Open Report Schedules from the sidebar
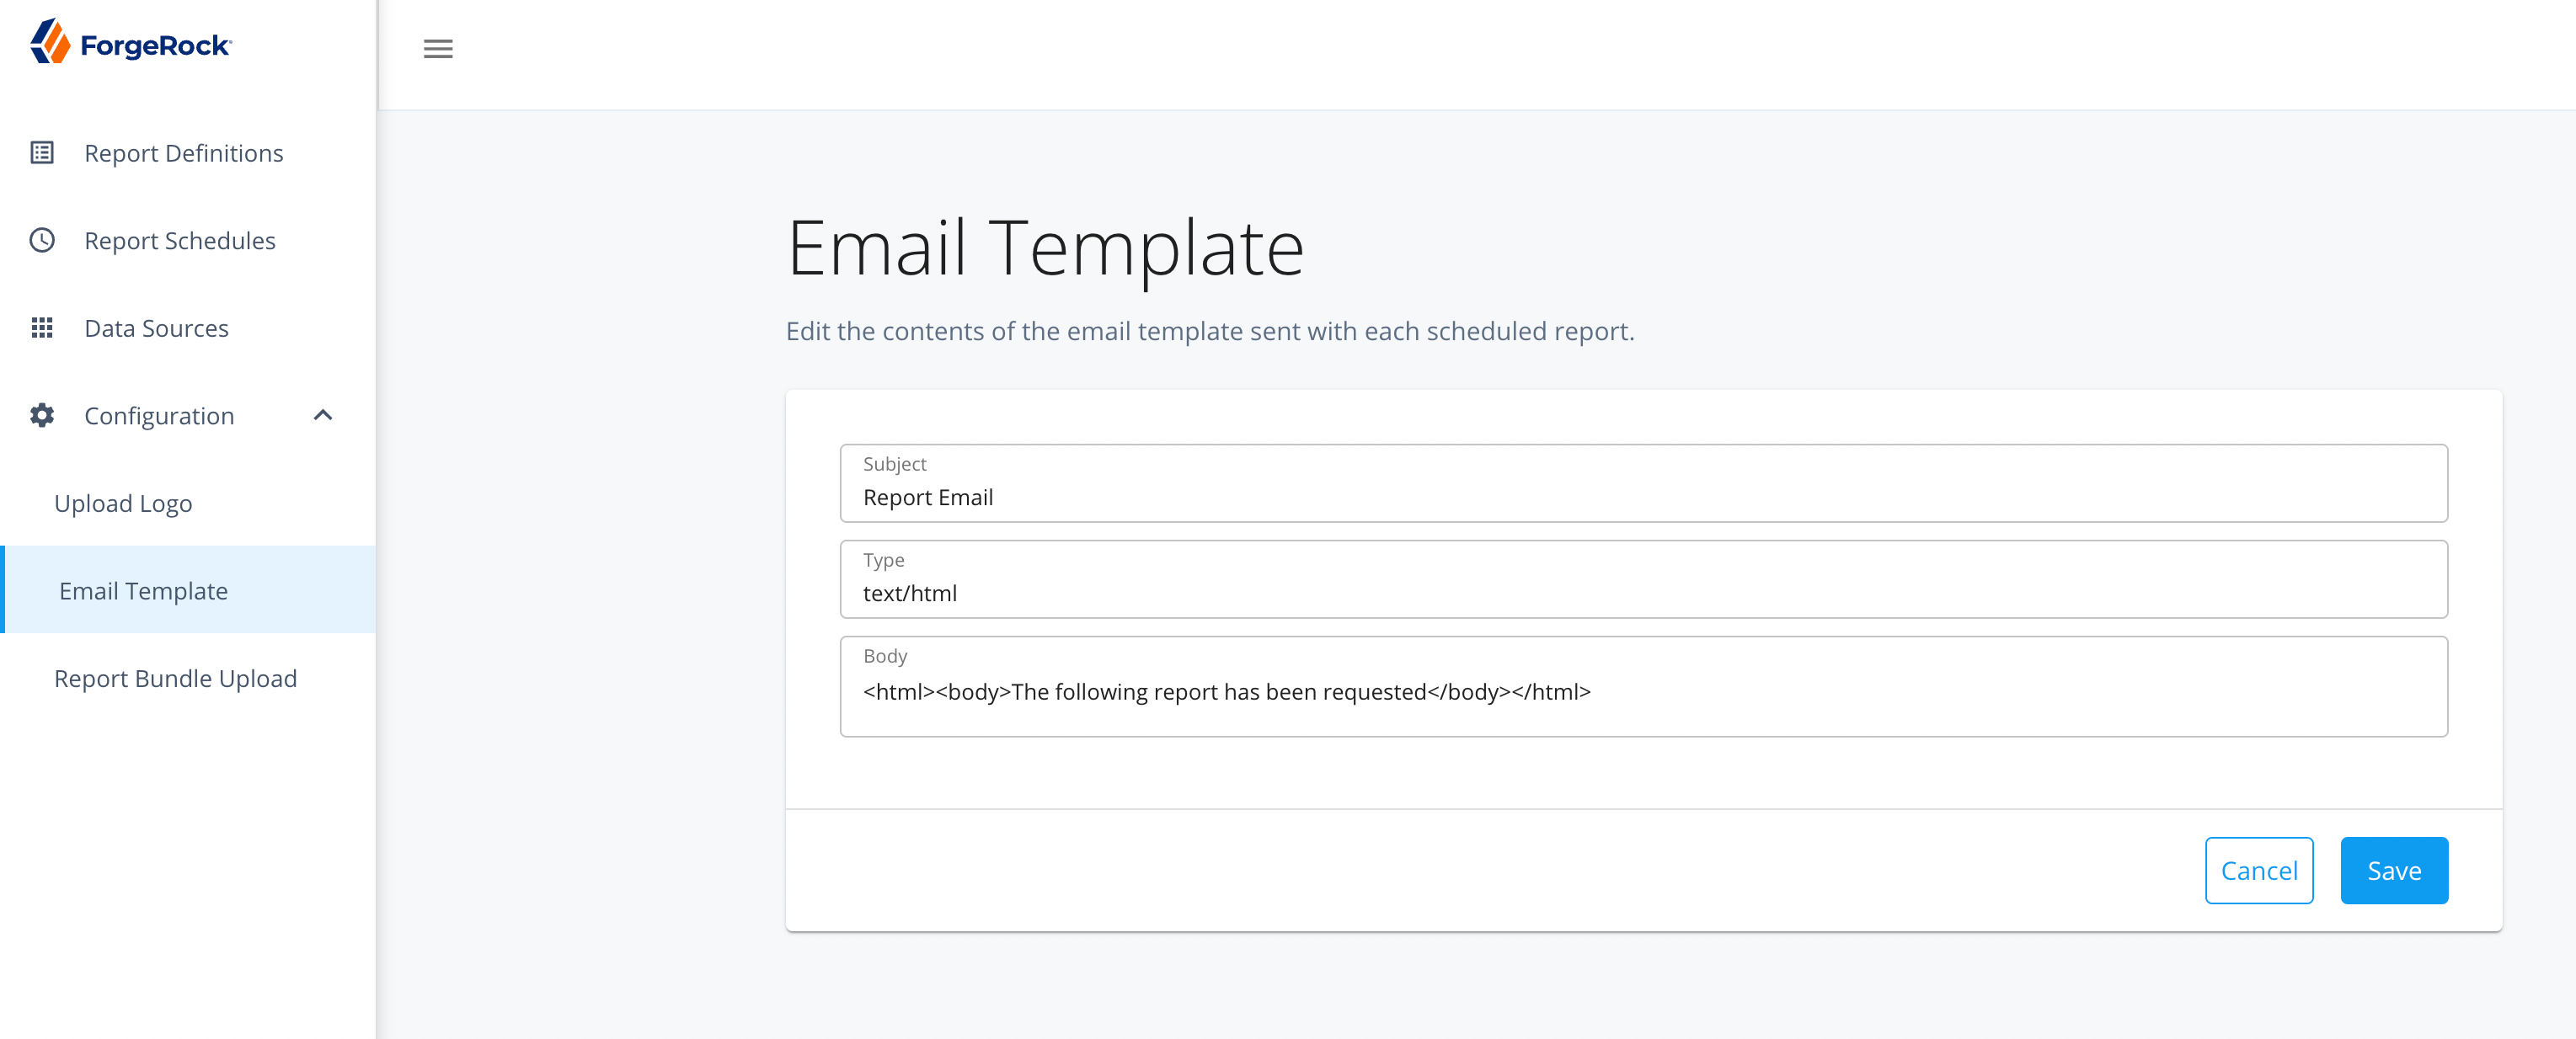Screen dimensions: 2576x1039 pyautogui.click(x=180, y=240)
